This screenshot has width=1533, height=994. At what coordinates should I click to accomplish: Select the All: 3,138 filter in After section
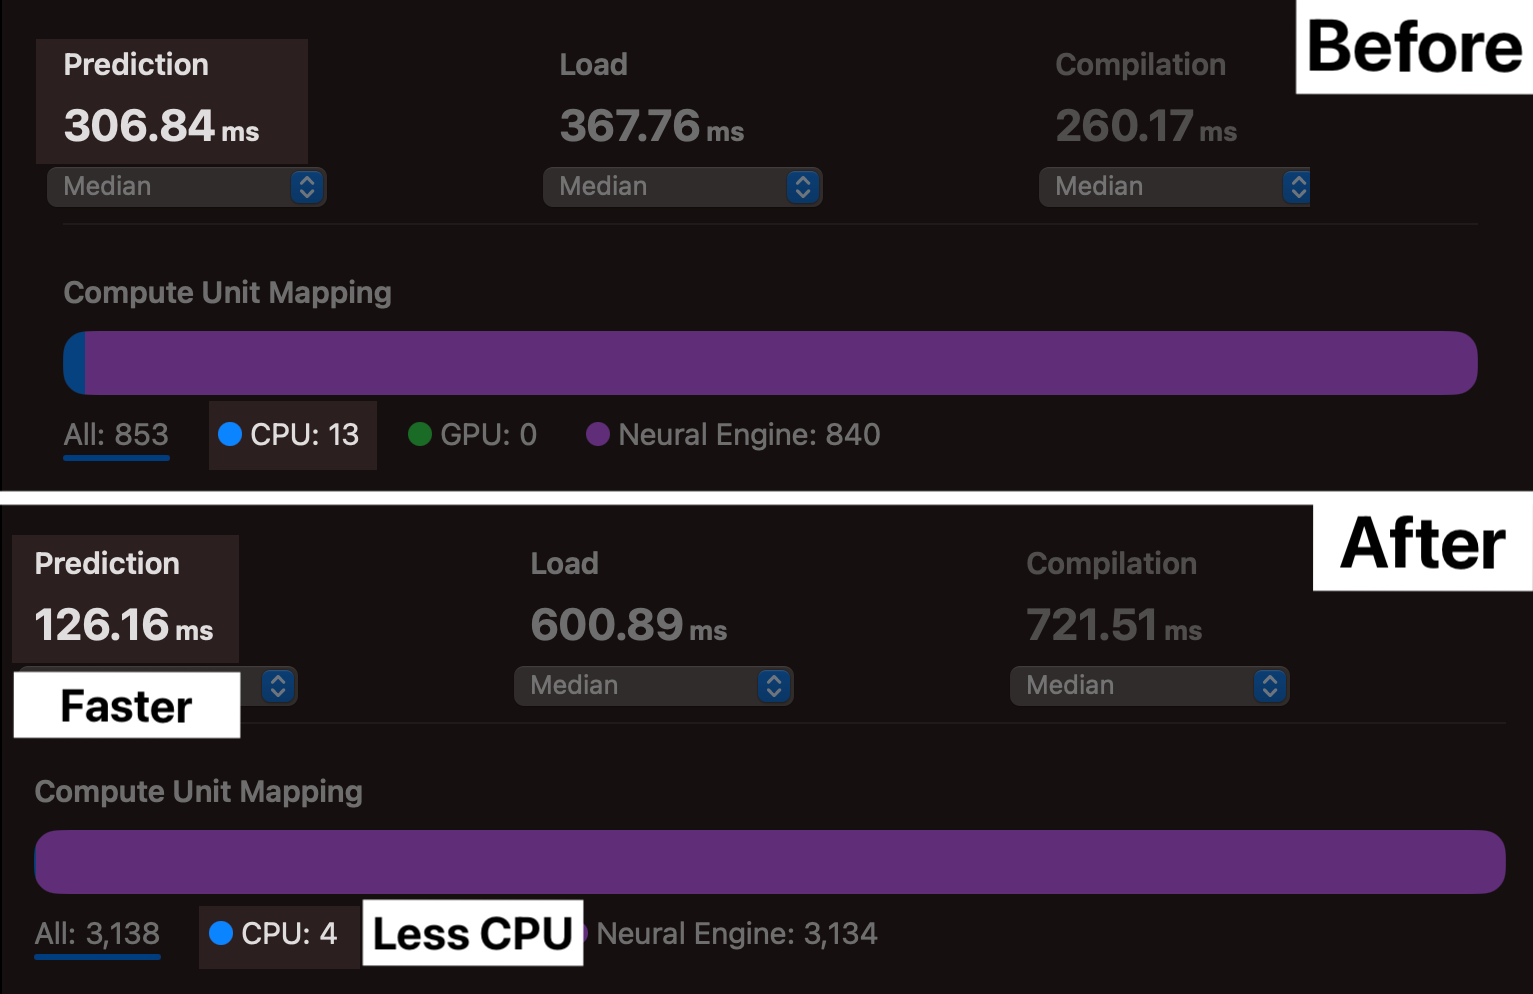click(x=97, y=933)
